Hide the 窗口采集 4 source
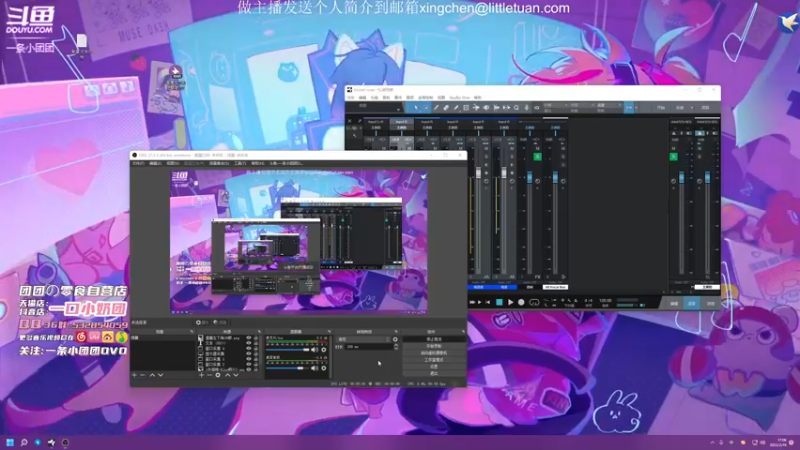The height and width of the screenshot is (450, 800). (x=248, y=348)
